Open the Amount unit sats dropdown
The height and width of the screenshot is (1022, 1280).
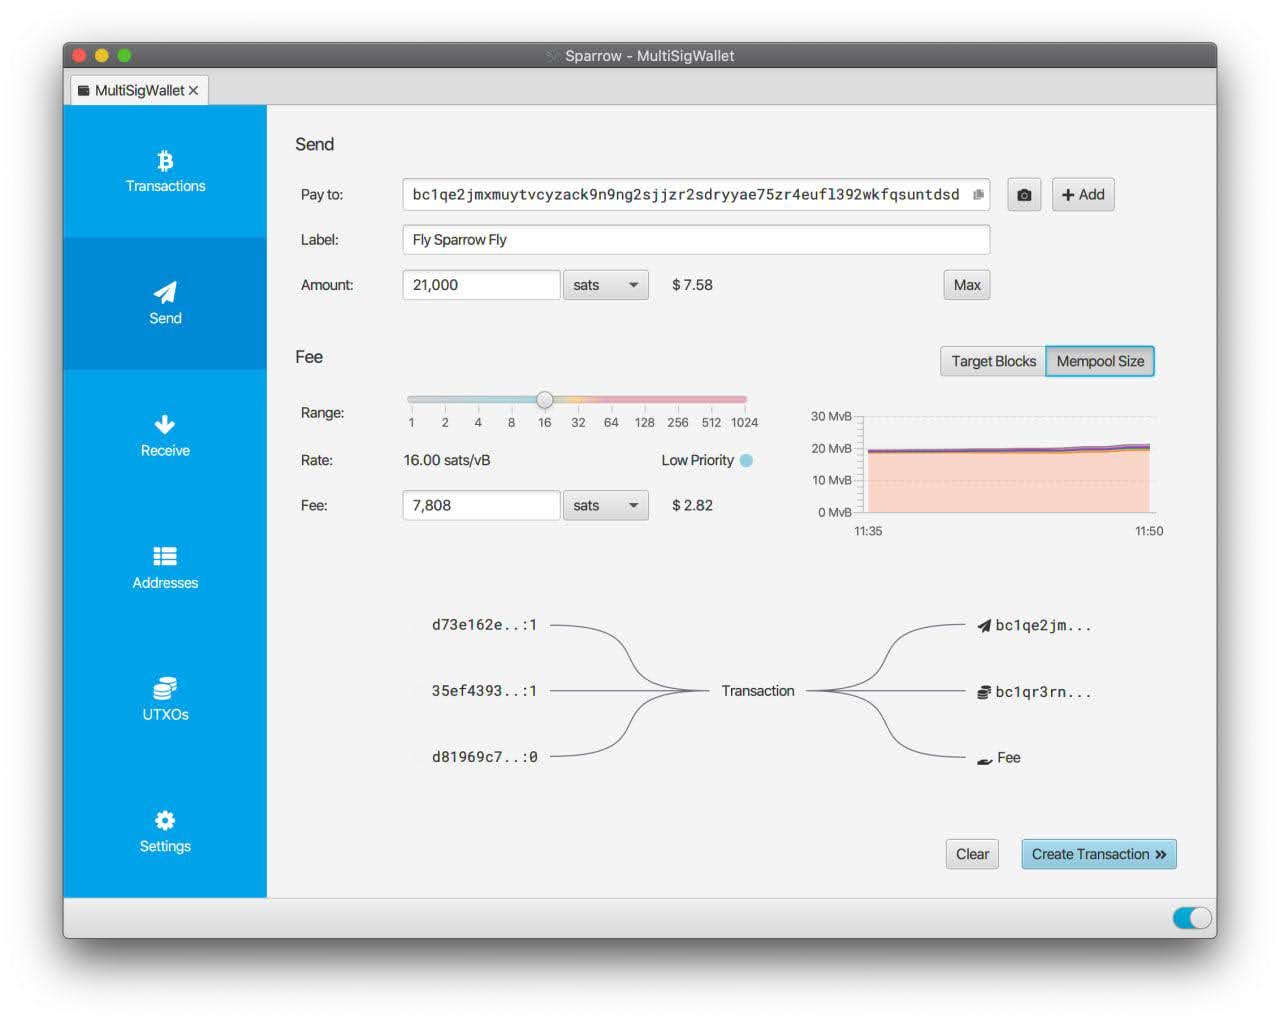pos(605,285)
